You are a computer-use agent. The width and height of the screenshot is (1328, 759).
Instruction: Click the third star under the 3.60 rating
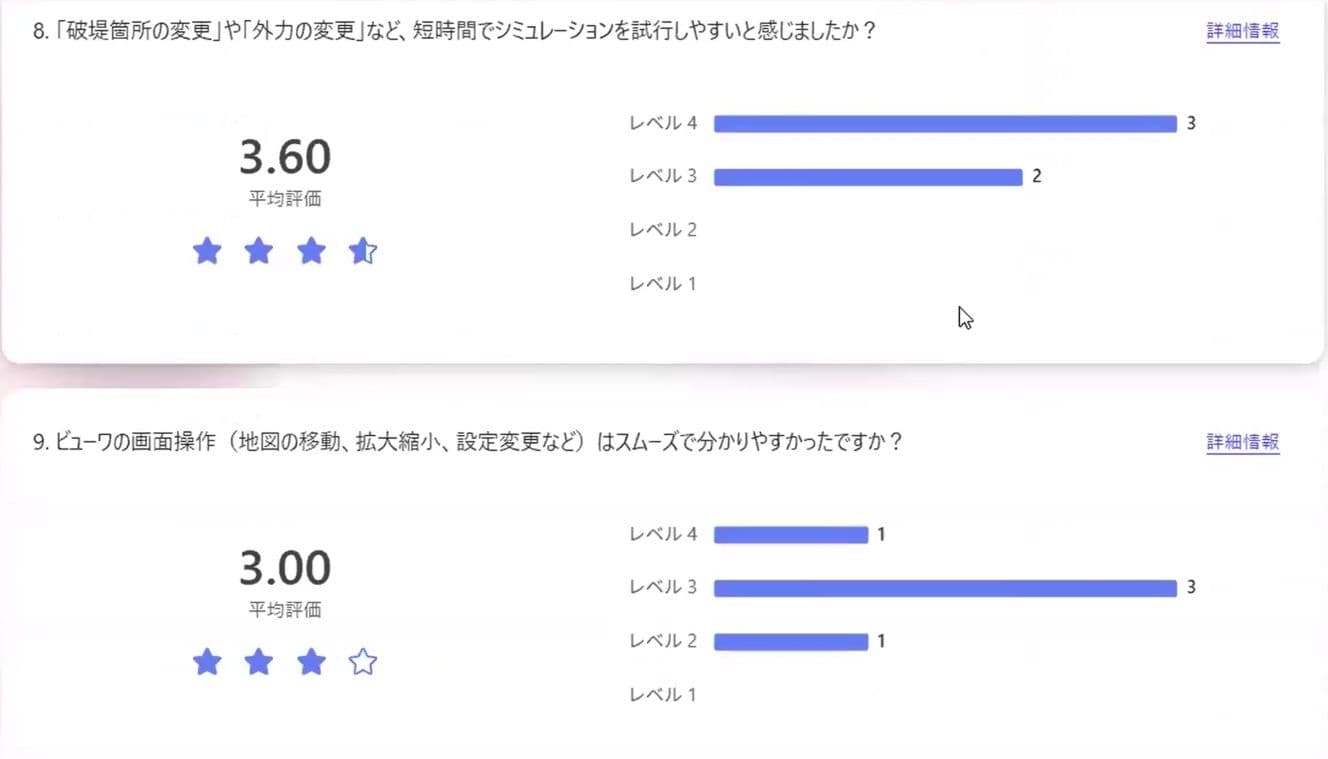312,251
